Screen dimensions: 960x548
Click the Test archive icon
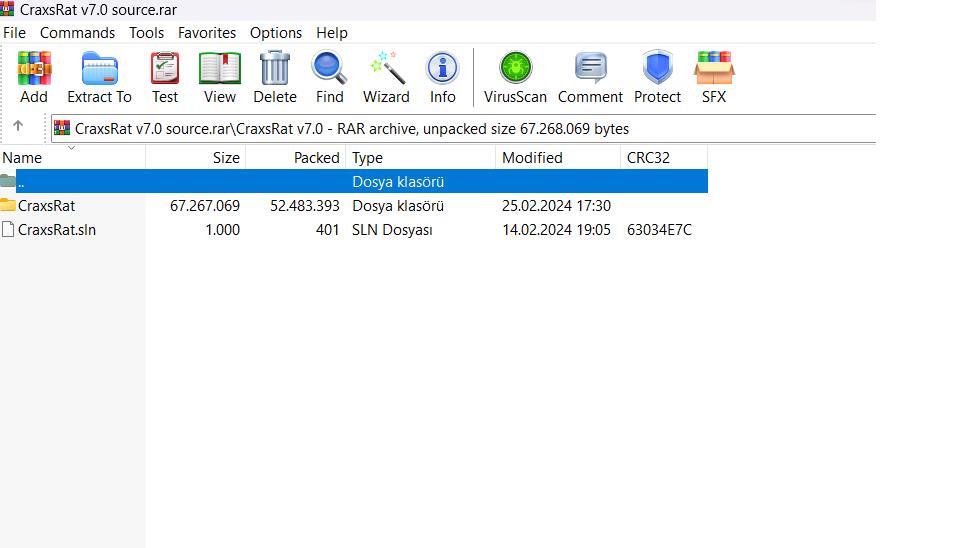(x=165, y=68)
